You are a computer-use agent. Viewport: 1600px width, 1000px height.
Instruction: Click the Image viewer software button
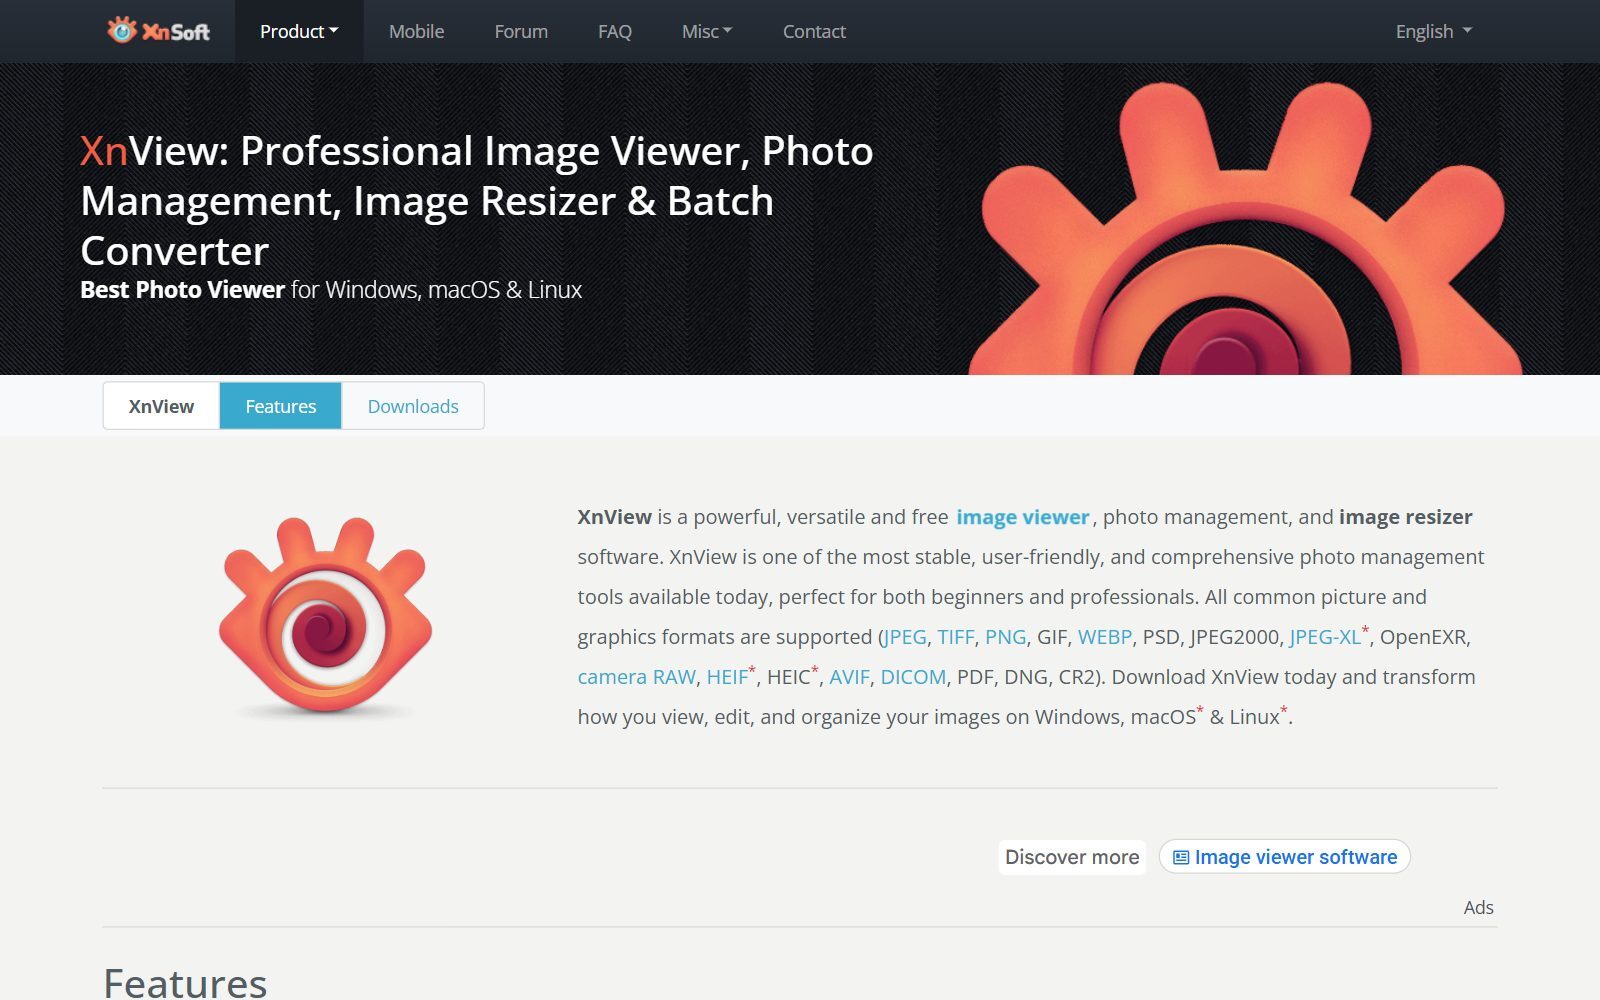coord(1285,857)
